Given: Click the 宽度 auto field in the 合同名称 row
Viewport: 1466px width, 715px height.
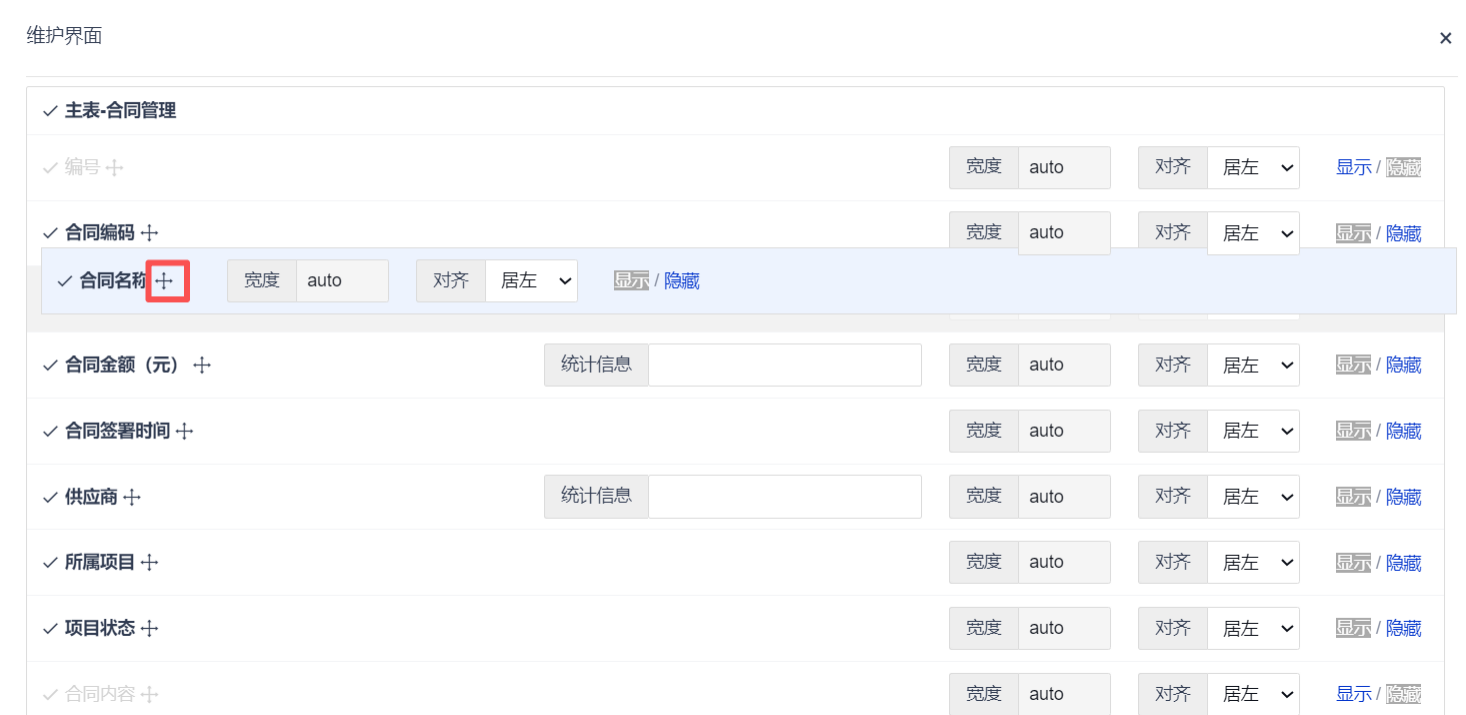Looking at the screenshot, I should pos(342,281).
